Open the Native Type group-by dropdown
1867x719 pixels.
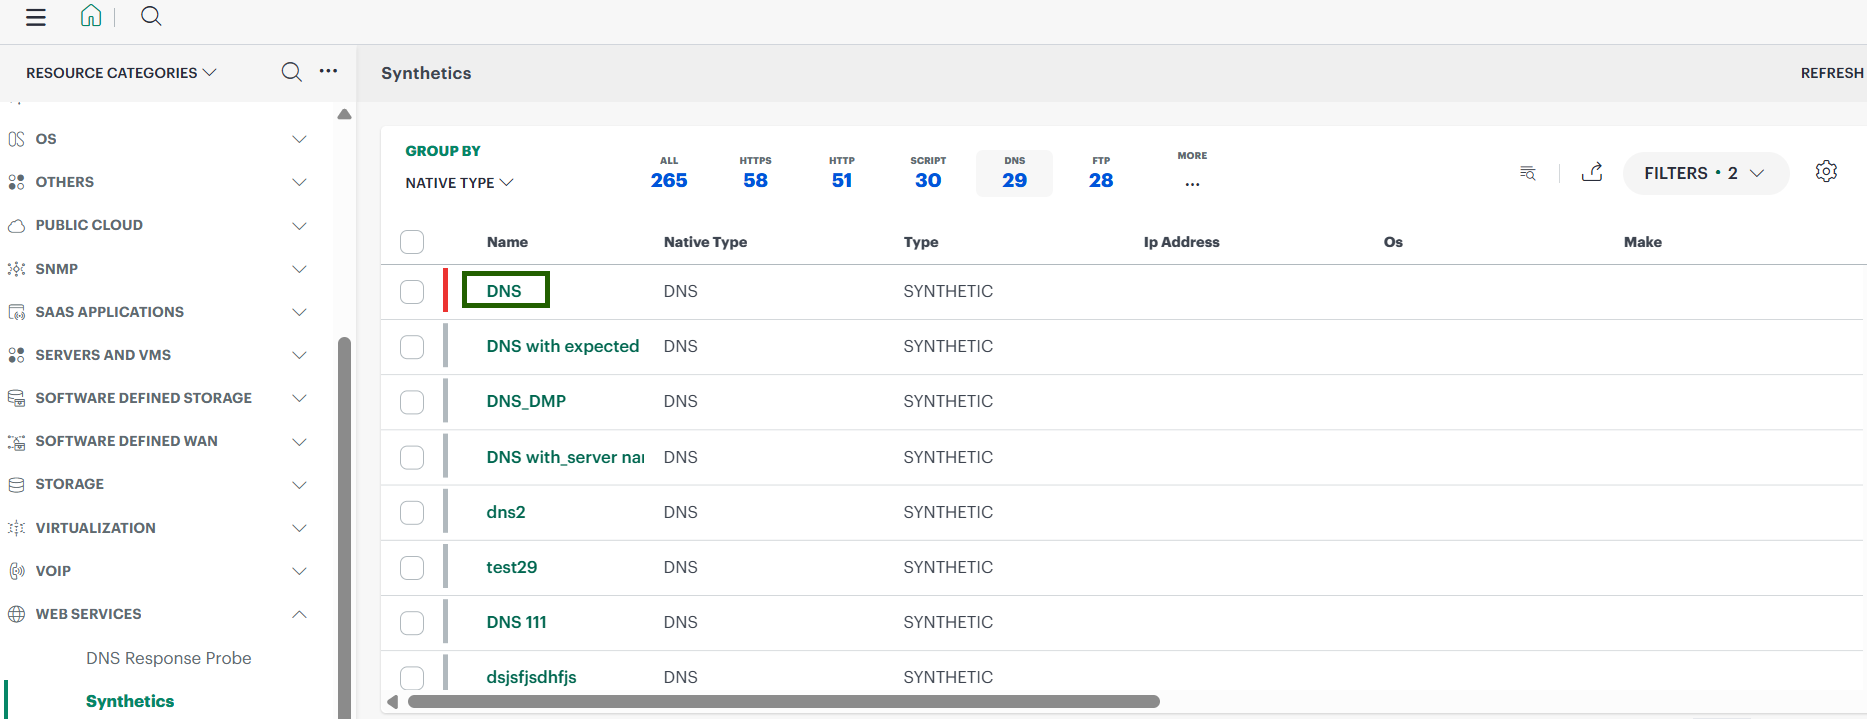point(459,183)
